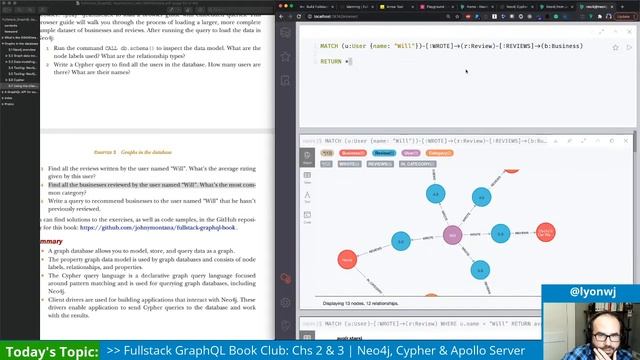
Task: Bookmark the page with address bar star
Action: coord(458,16)
